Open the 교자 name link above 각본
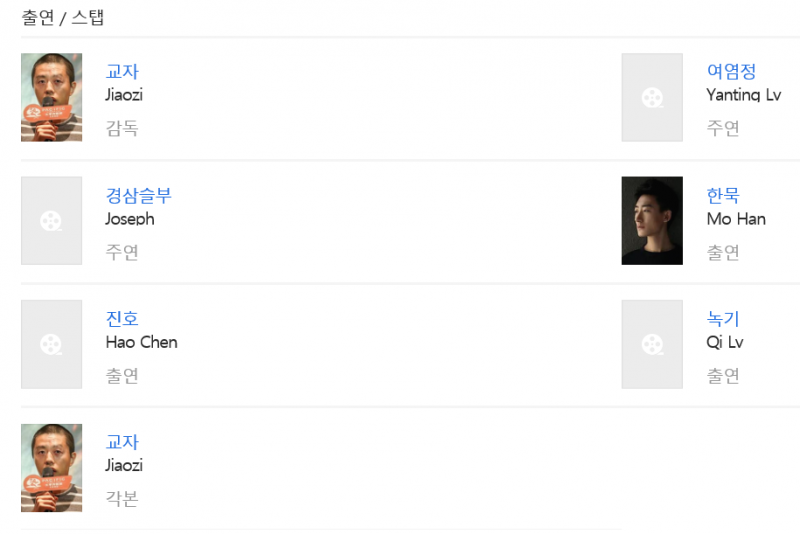Screen dimensions: 800x534 point(122,442)
